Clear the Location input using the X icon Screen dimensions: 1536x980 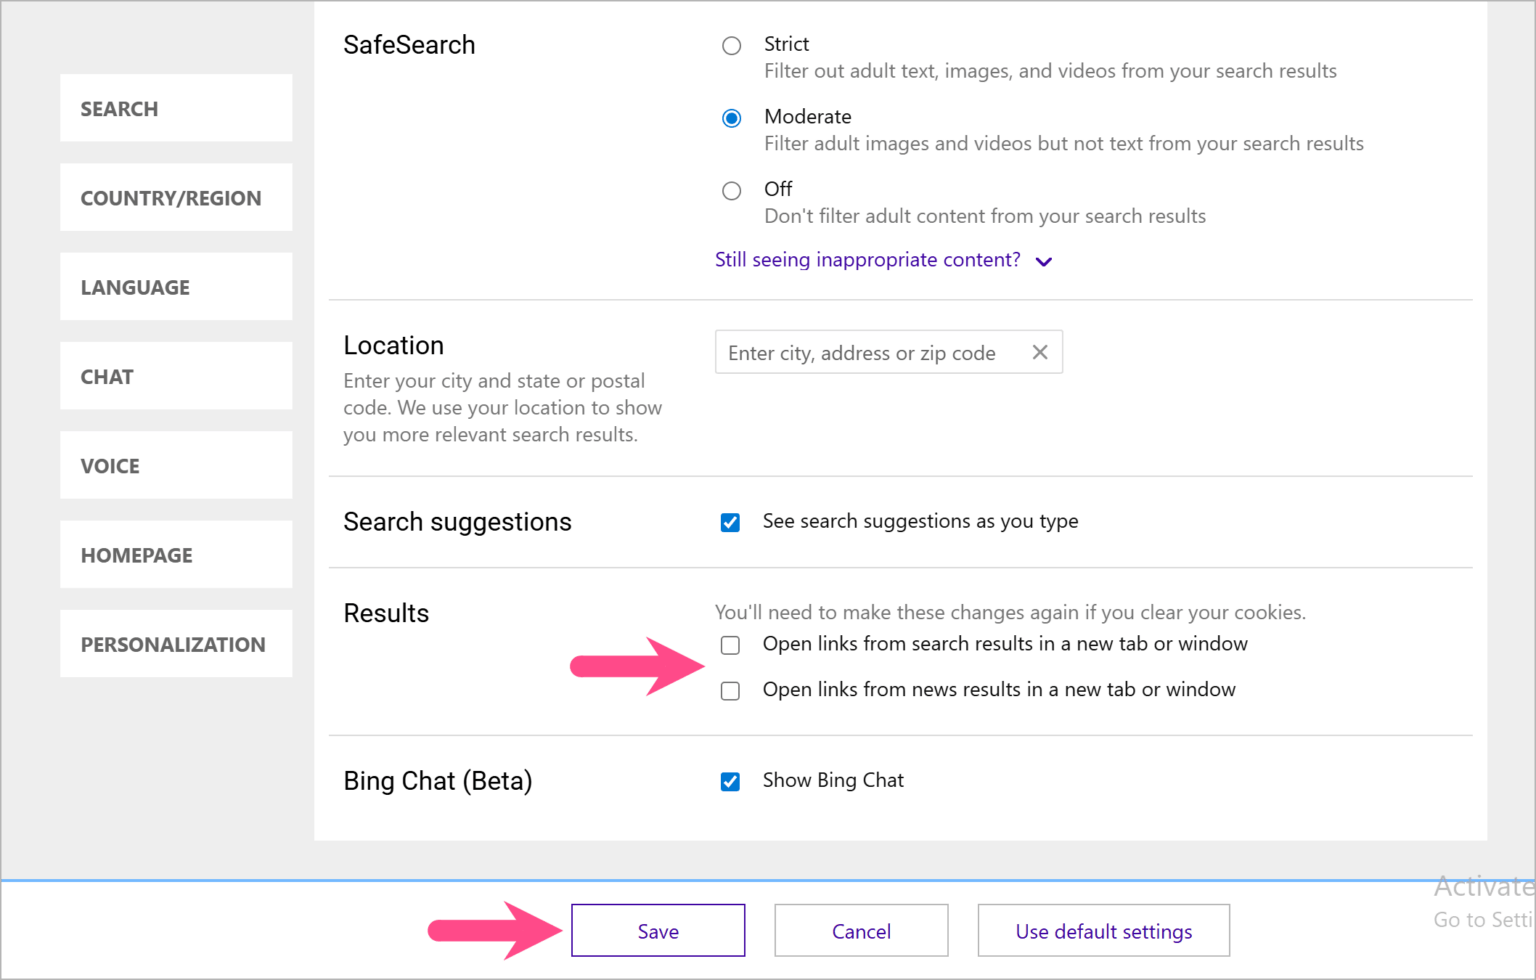coord(1039,352)
